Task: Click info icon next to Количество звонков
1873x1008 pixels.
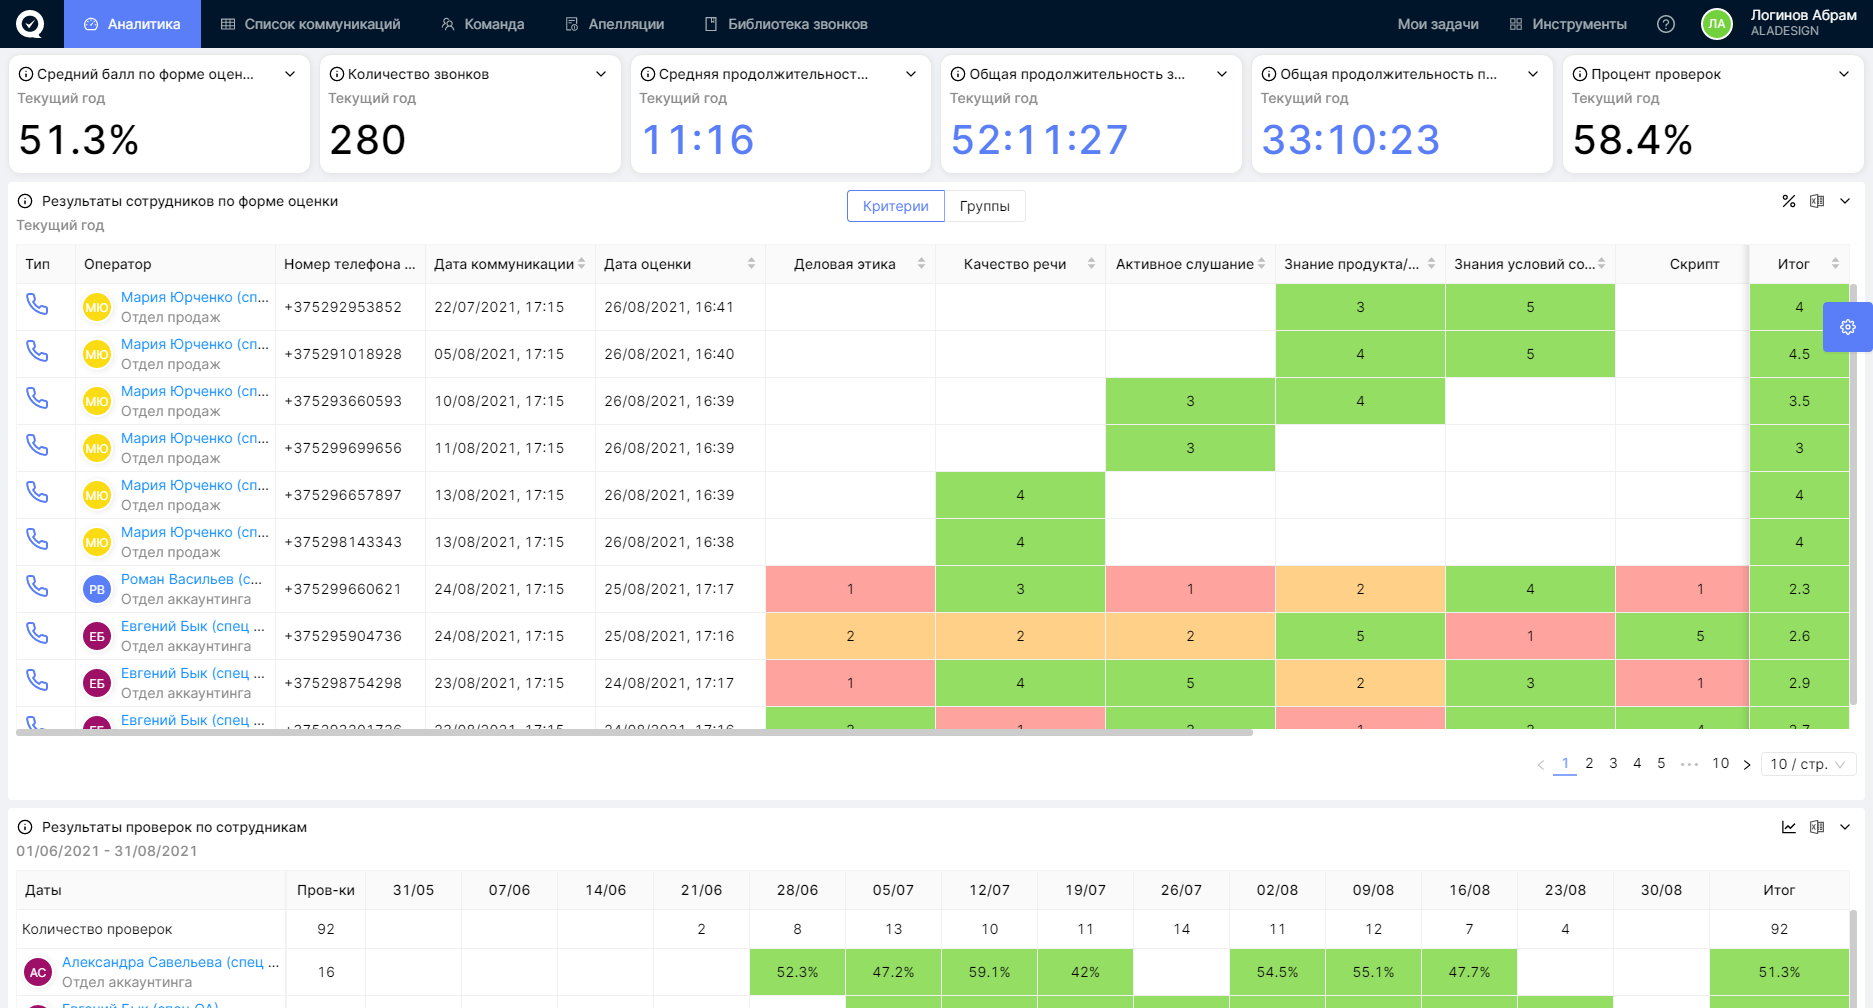Action: 337,74
